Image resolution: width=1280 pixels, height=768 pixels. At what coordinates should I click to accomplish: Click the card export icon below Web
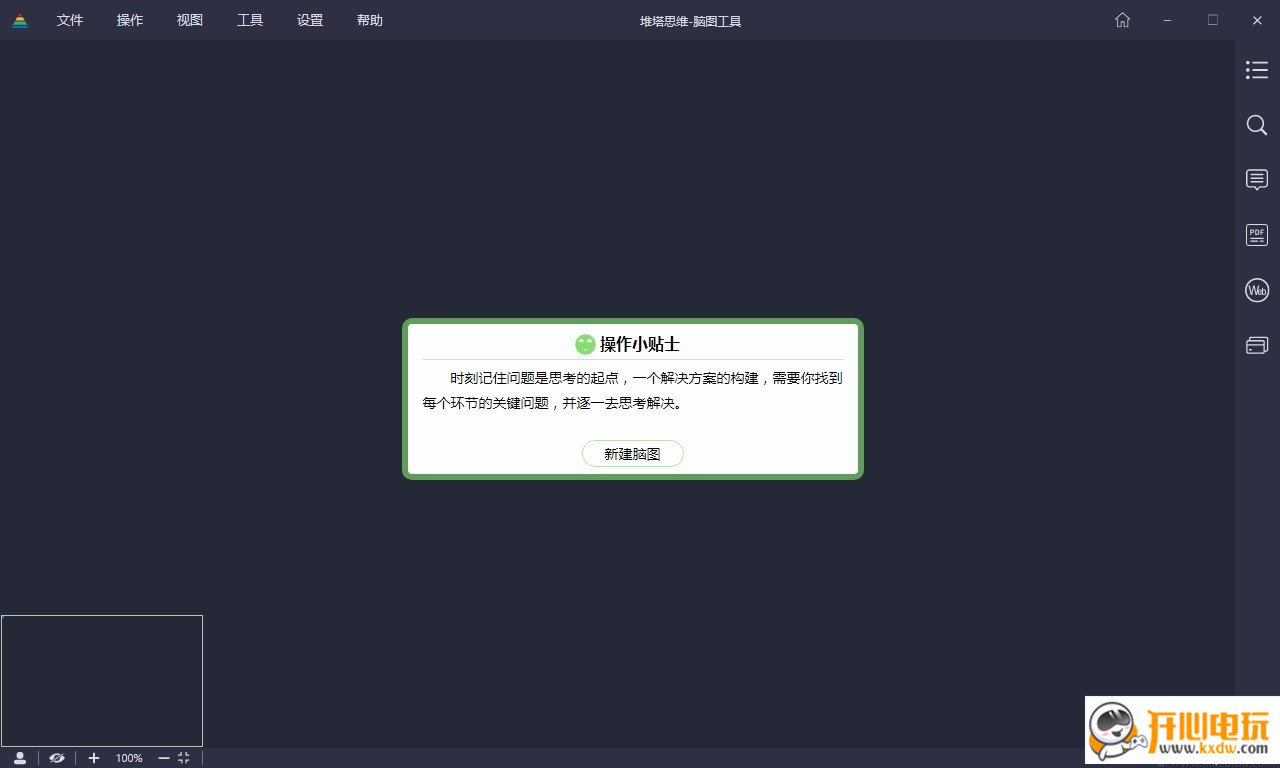click(x=1256, y=344)
